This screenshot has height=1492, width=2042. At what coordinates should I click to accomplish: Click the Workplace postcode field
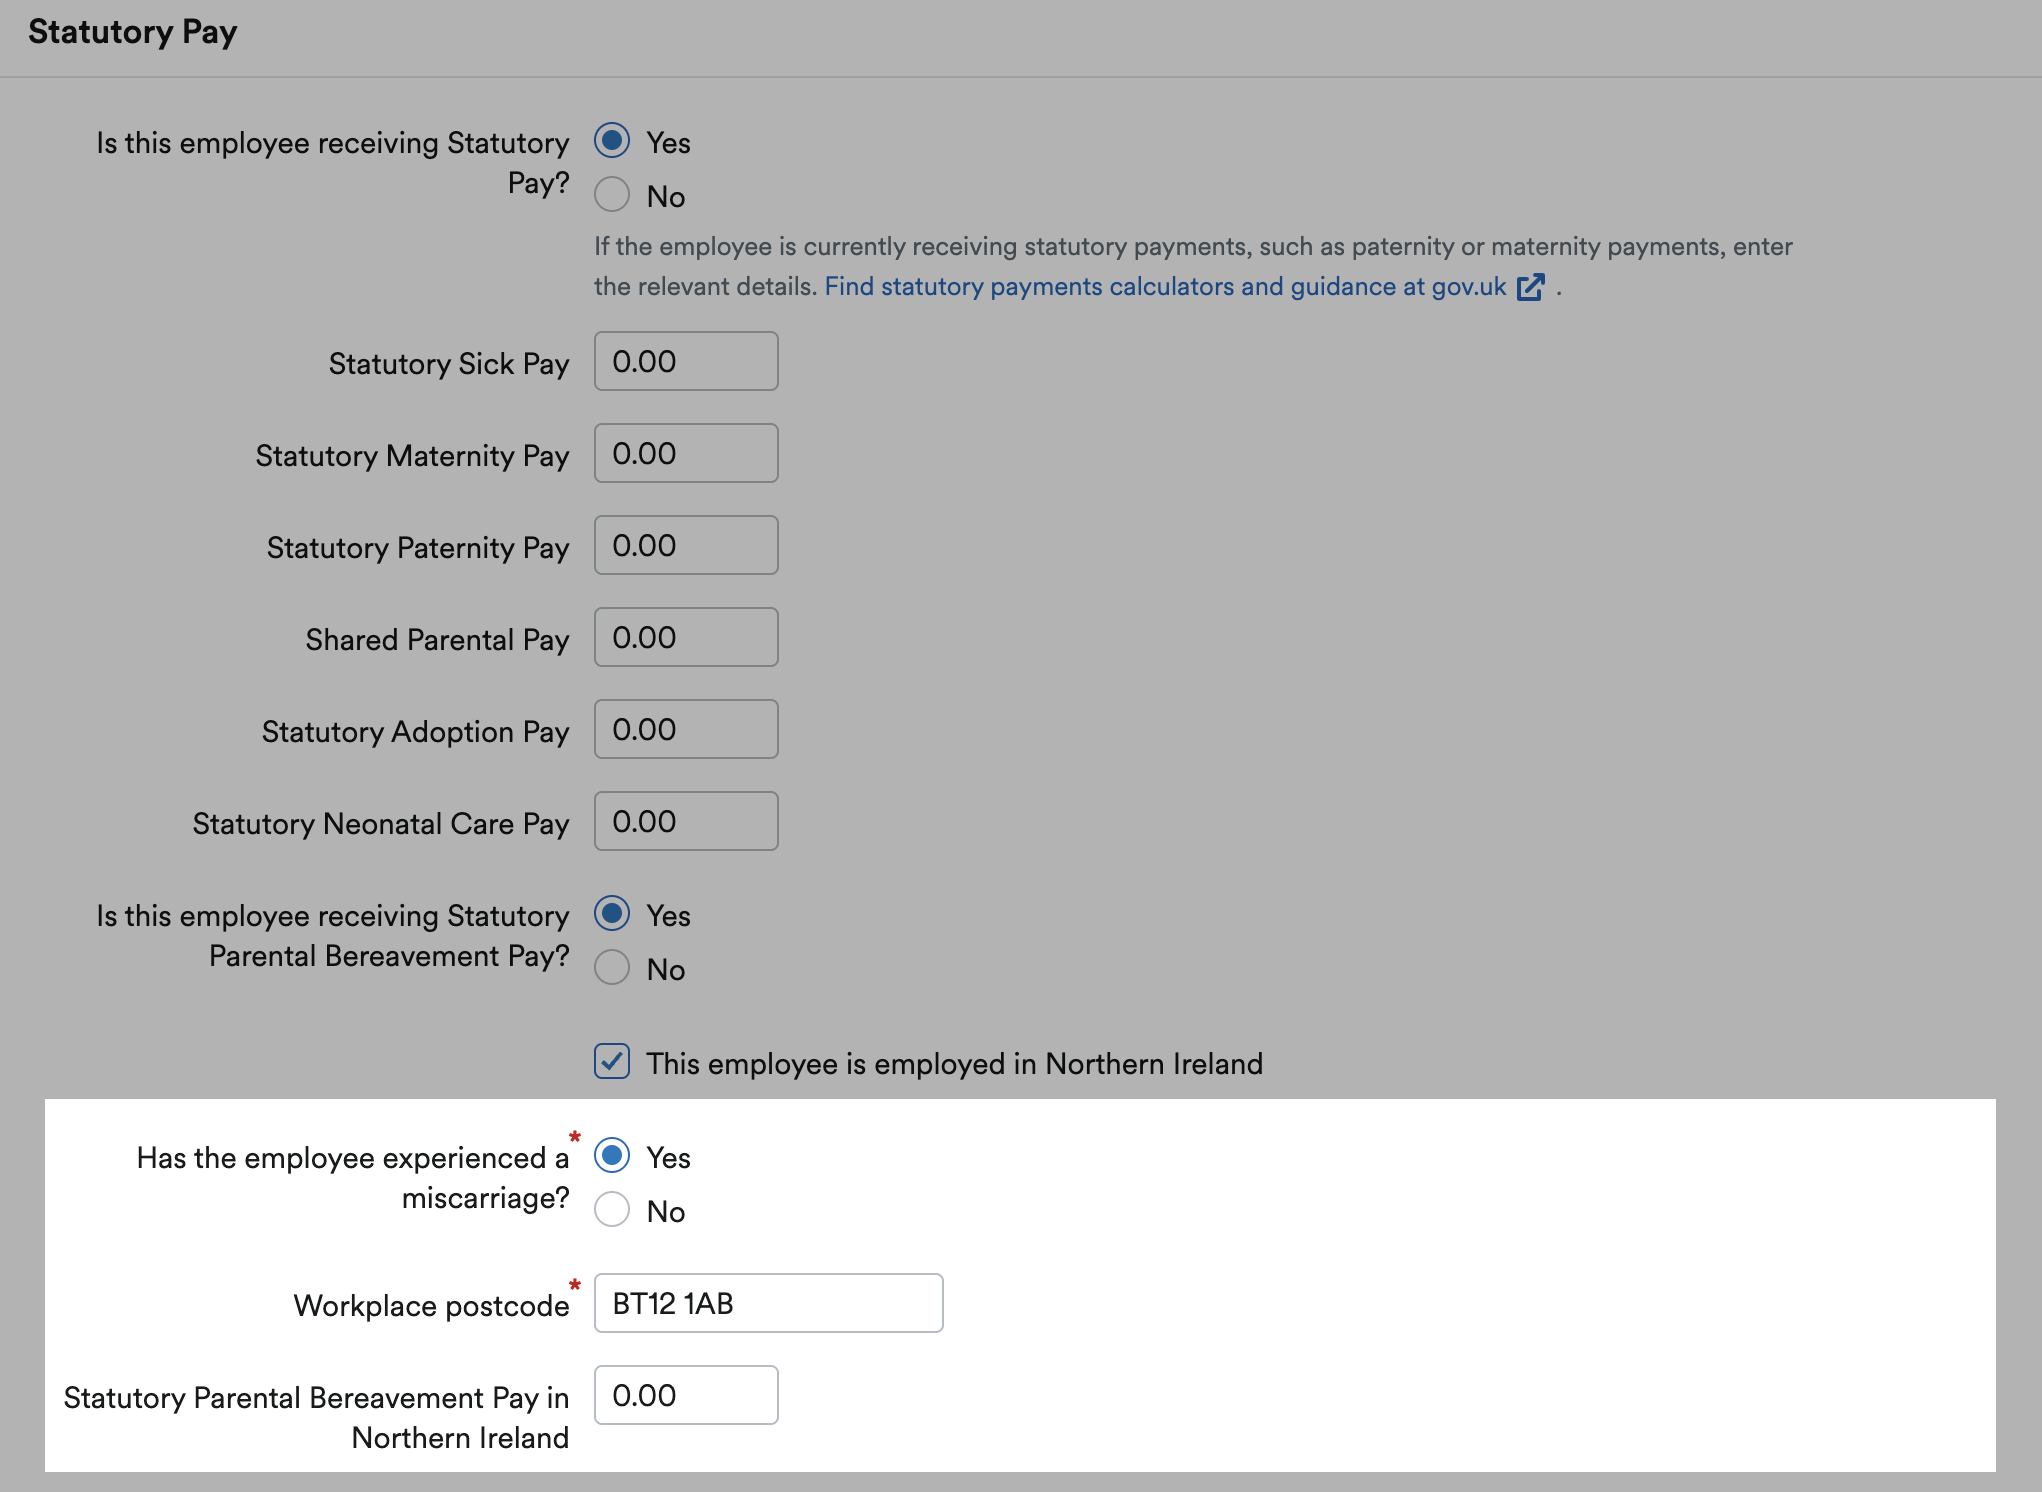click(x=768, y=1303)
